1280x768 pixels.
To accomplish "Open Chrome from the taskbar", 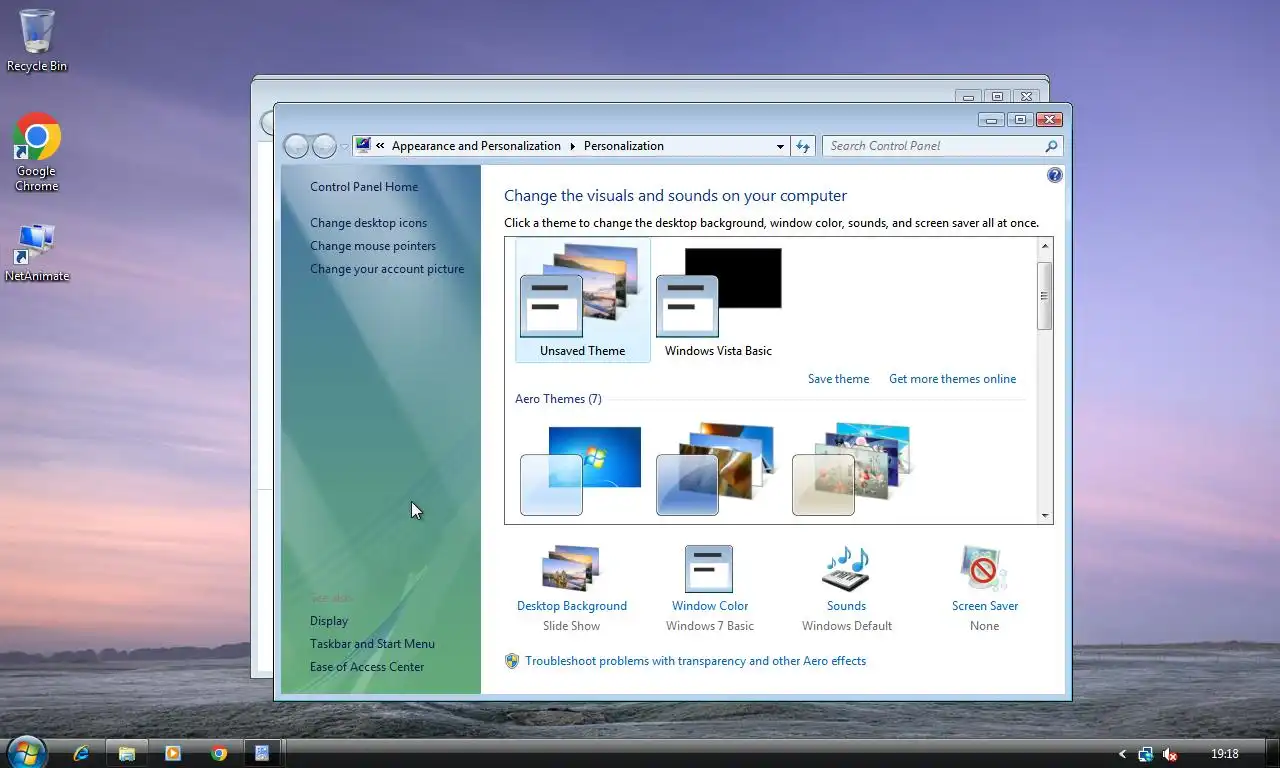I will click(219, 753).
